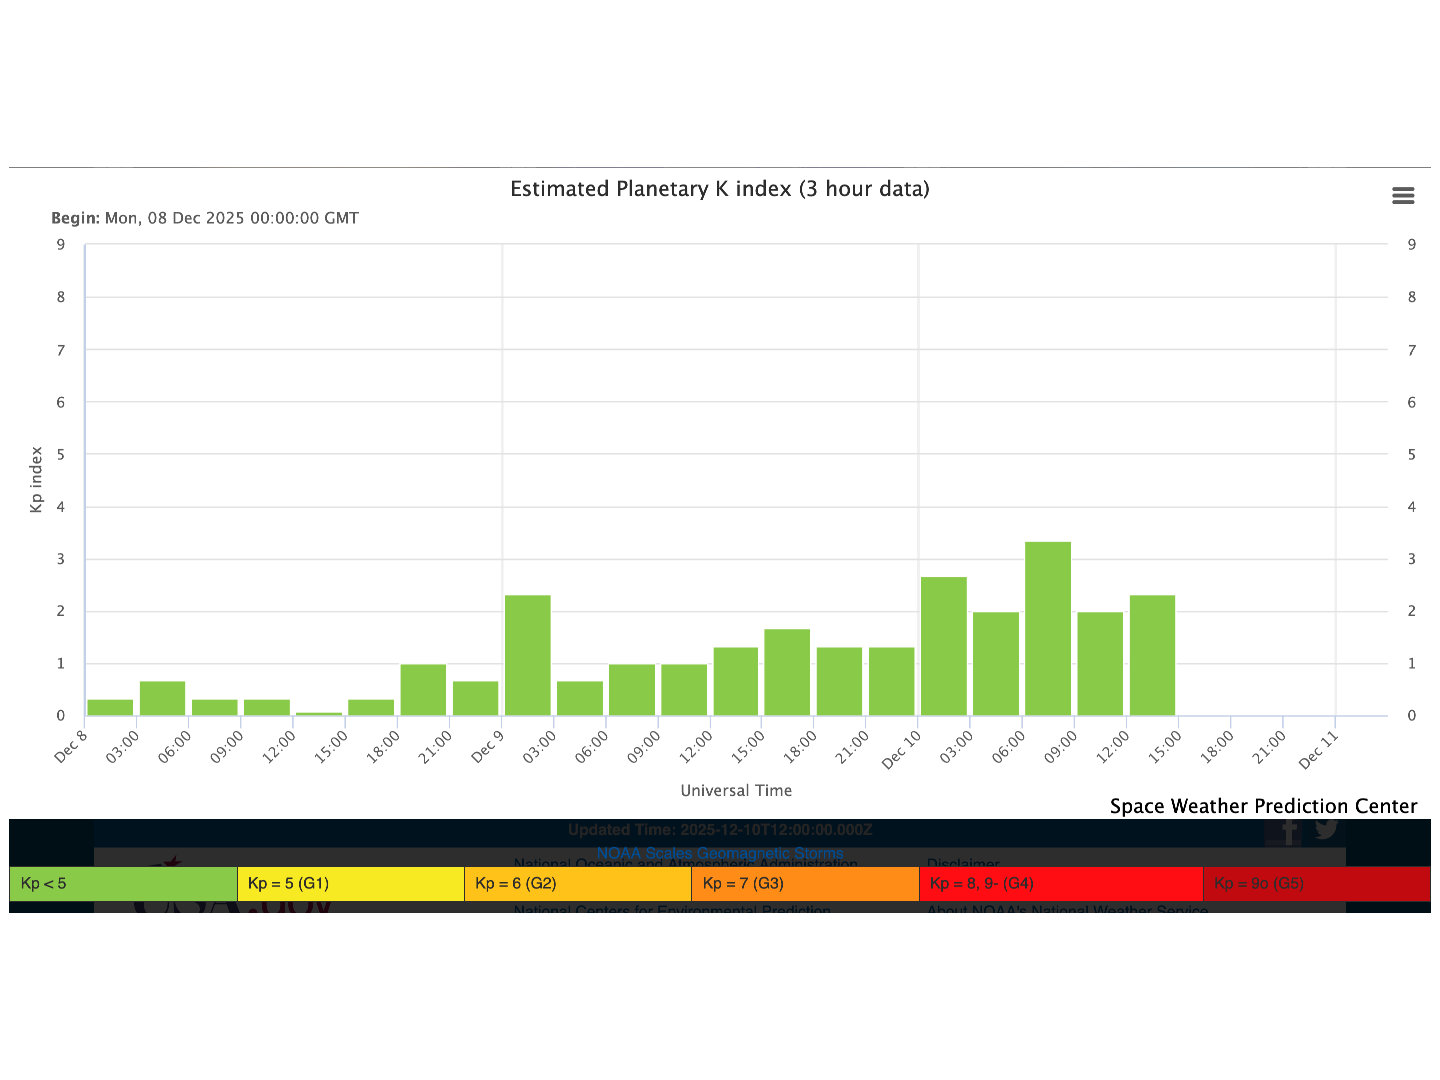
Task: Click the dark red Kp = 9o (G5) swatch
Action: coord(1315,884)
